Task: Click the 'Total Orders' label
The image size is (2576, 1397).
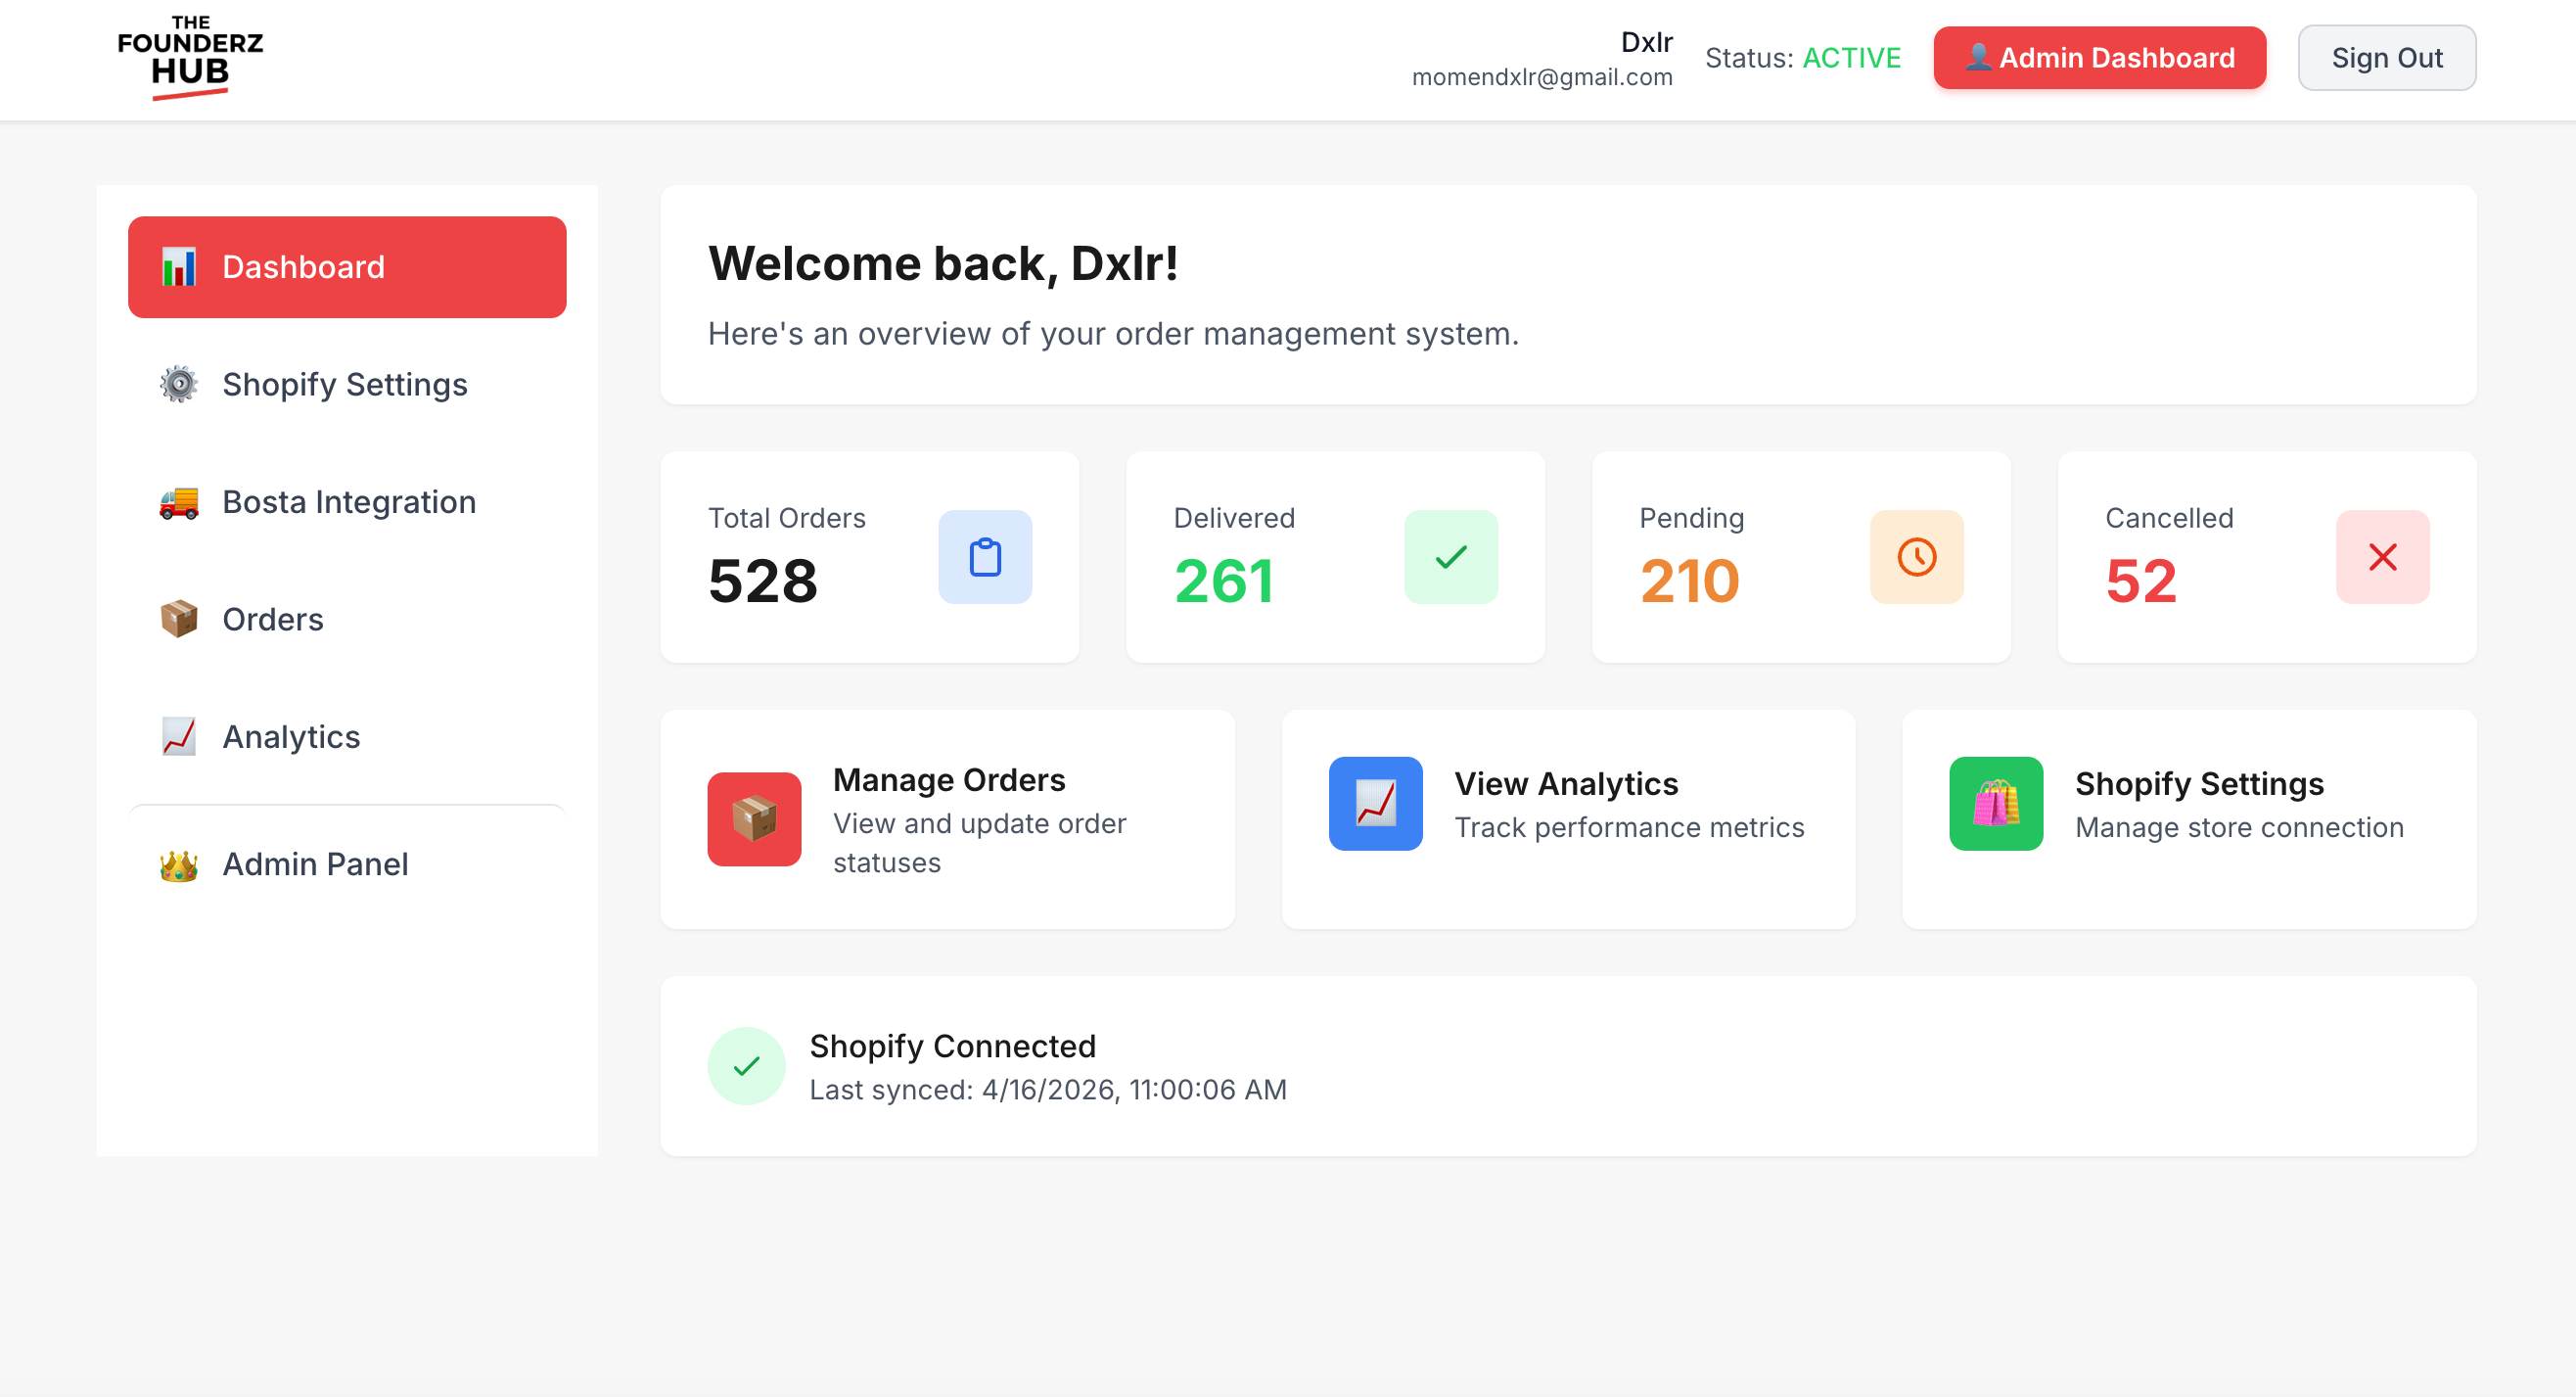Action: click(x=787, y=518)
